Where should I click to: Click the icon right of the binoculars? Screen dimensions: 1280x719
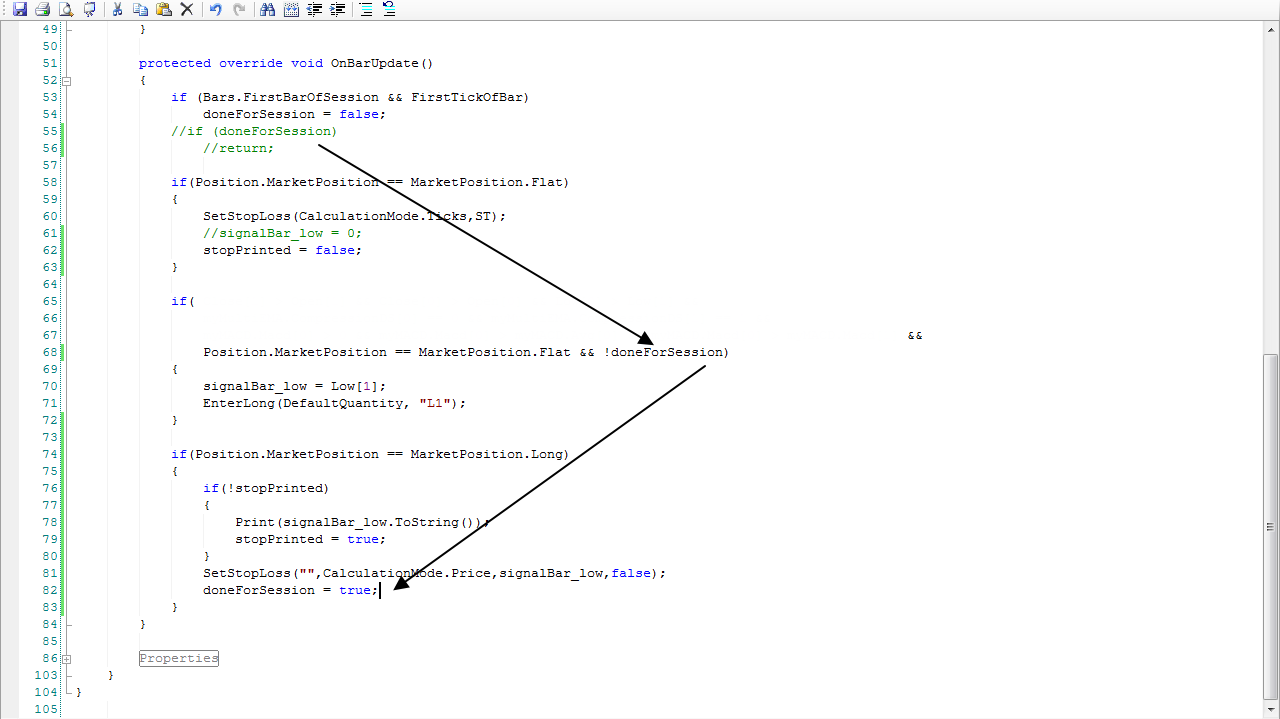[x=291, y=10]
